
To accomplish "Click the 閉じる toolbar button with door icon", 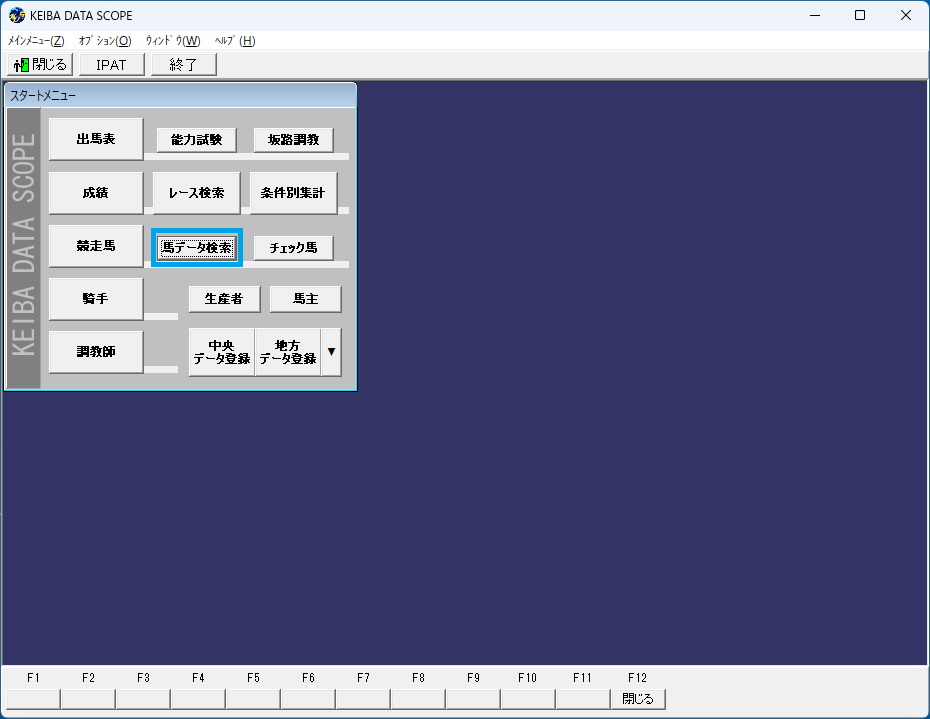I will click(x=40, y=64).
